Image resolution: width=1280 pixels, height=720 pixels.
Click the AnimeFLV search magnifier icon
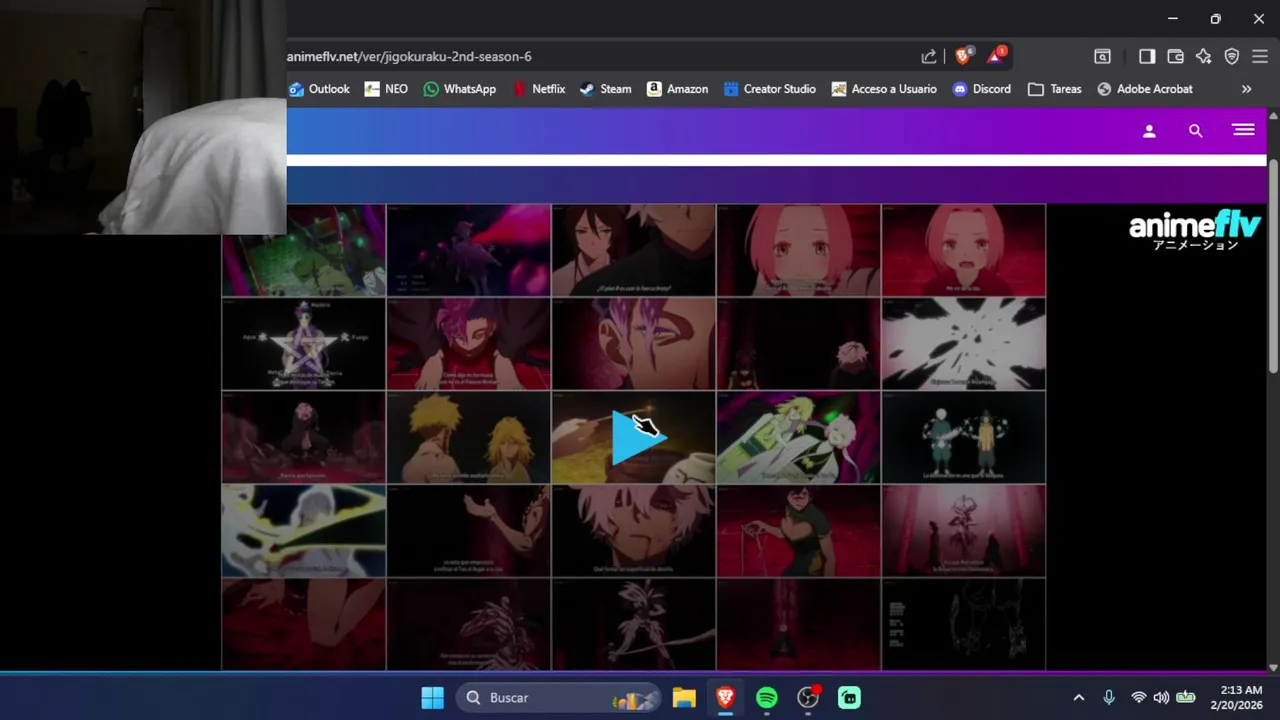(x=1195, y=131)
